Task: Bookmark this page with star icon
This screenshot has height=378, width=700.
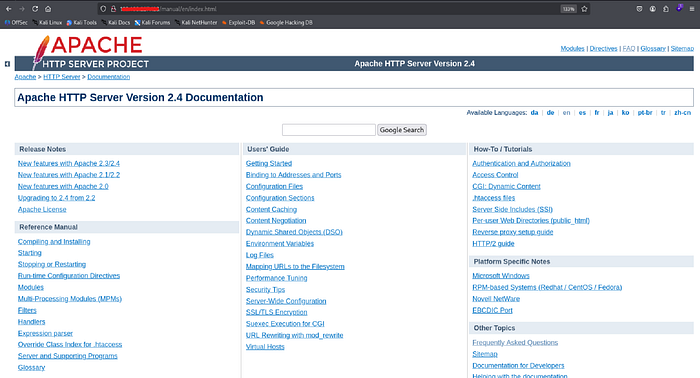Action: pyautogui.click(x=584, y=9)
